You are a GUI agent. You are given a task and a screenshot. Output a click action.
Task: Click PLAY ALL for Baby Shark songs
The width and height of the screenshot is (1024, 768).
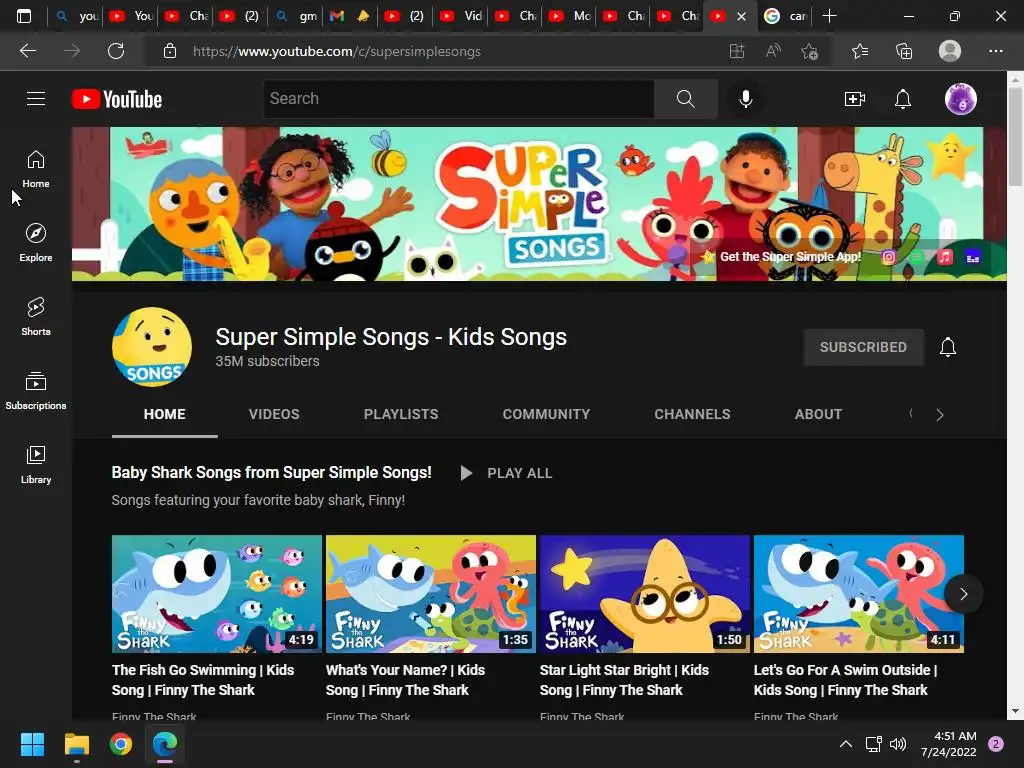pyautogui.click(x=507, y=473)
